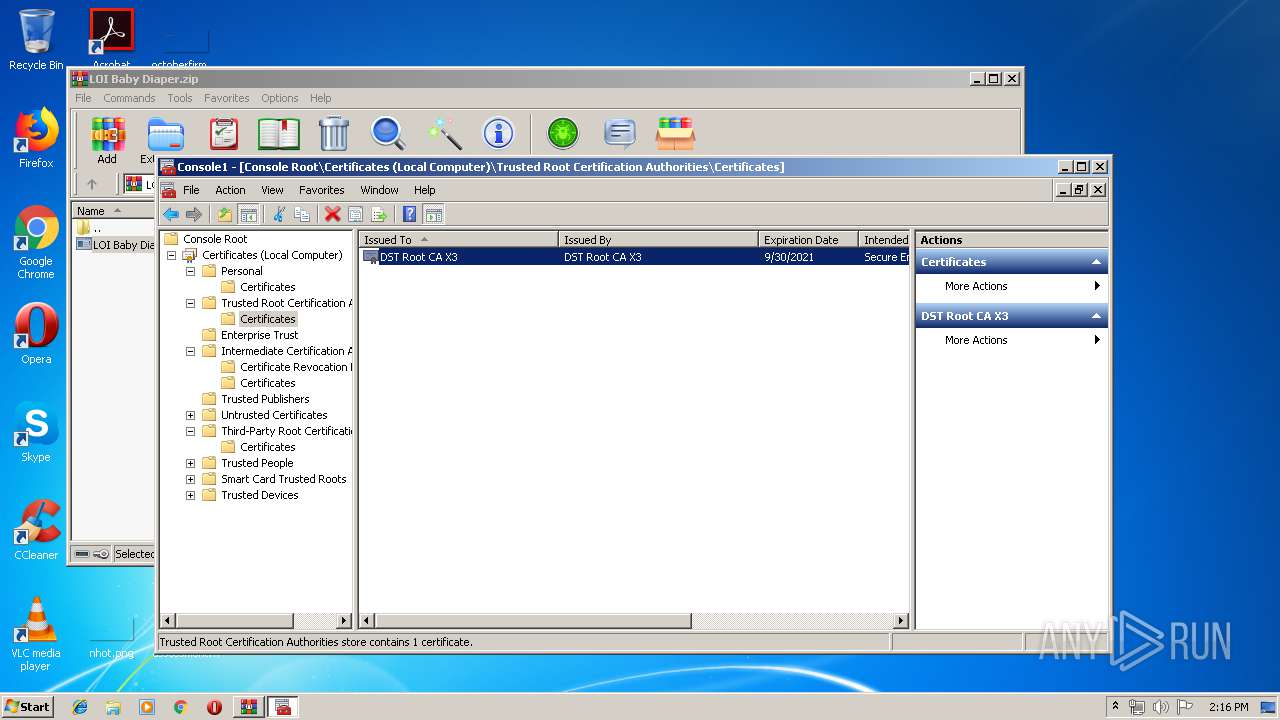Viewport: 1280px width, 720px height.
Task: Click the Comment icon in WinRAR toolbar
Action: tap(620, 133)
